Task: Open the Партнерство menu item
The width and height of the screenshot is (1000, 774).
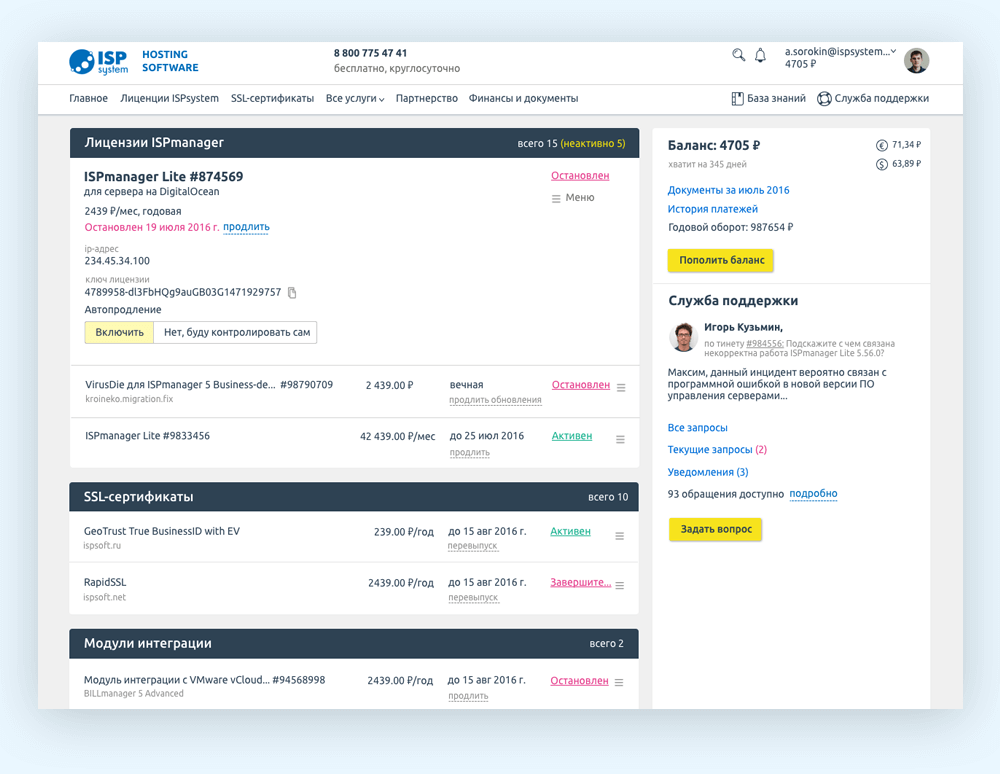Action: point(424,98)
